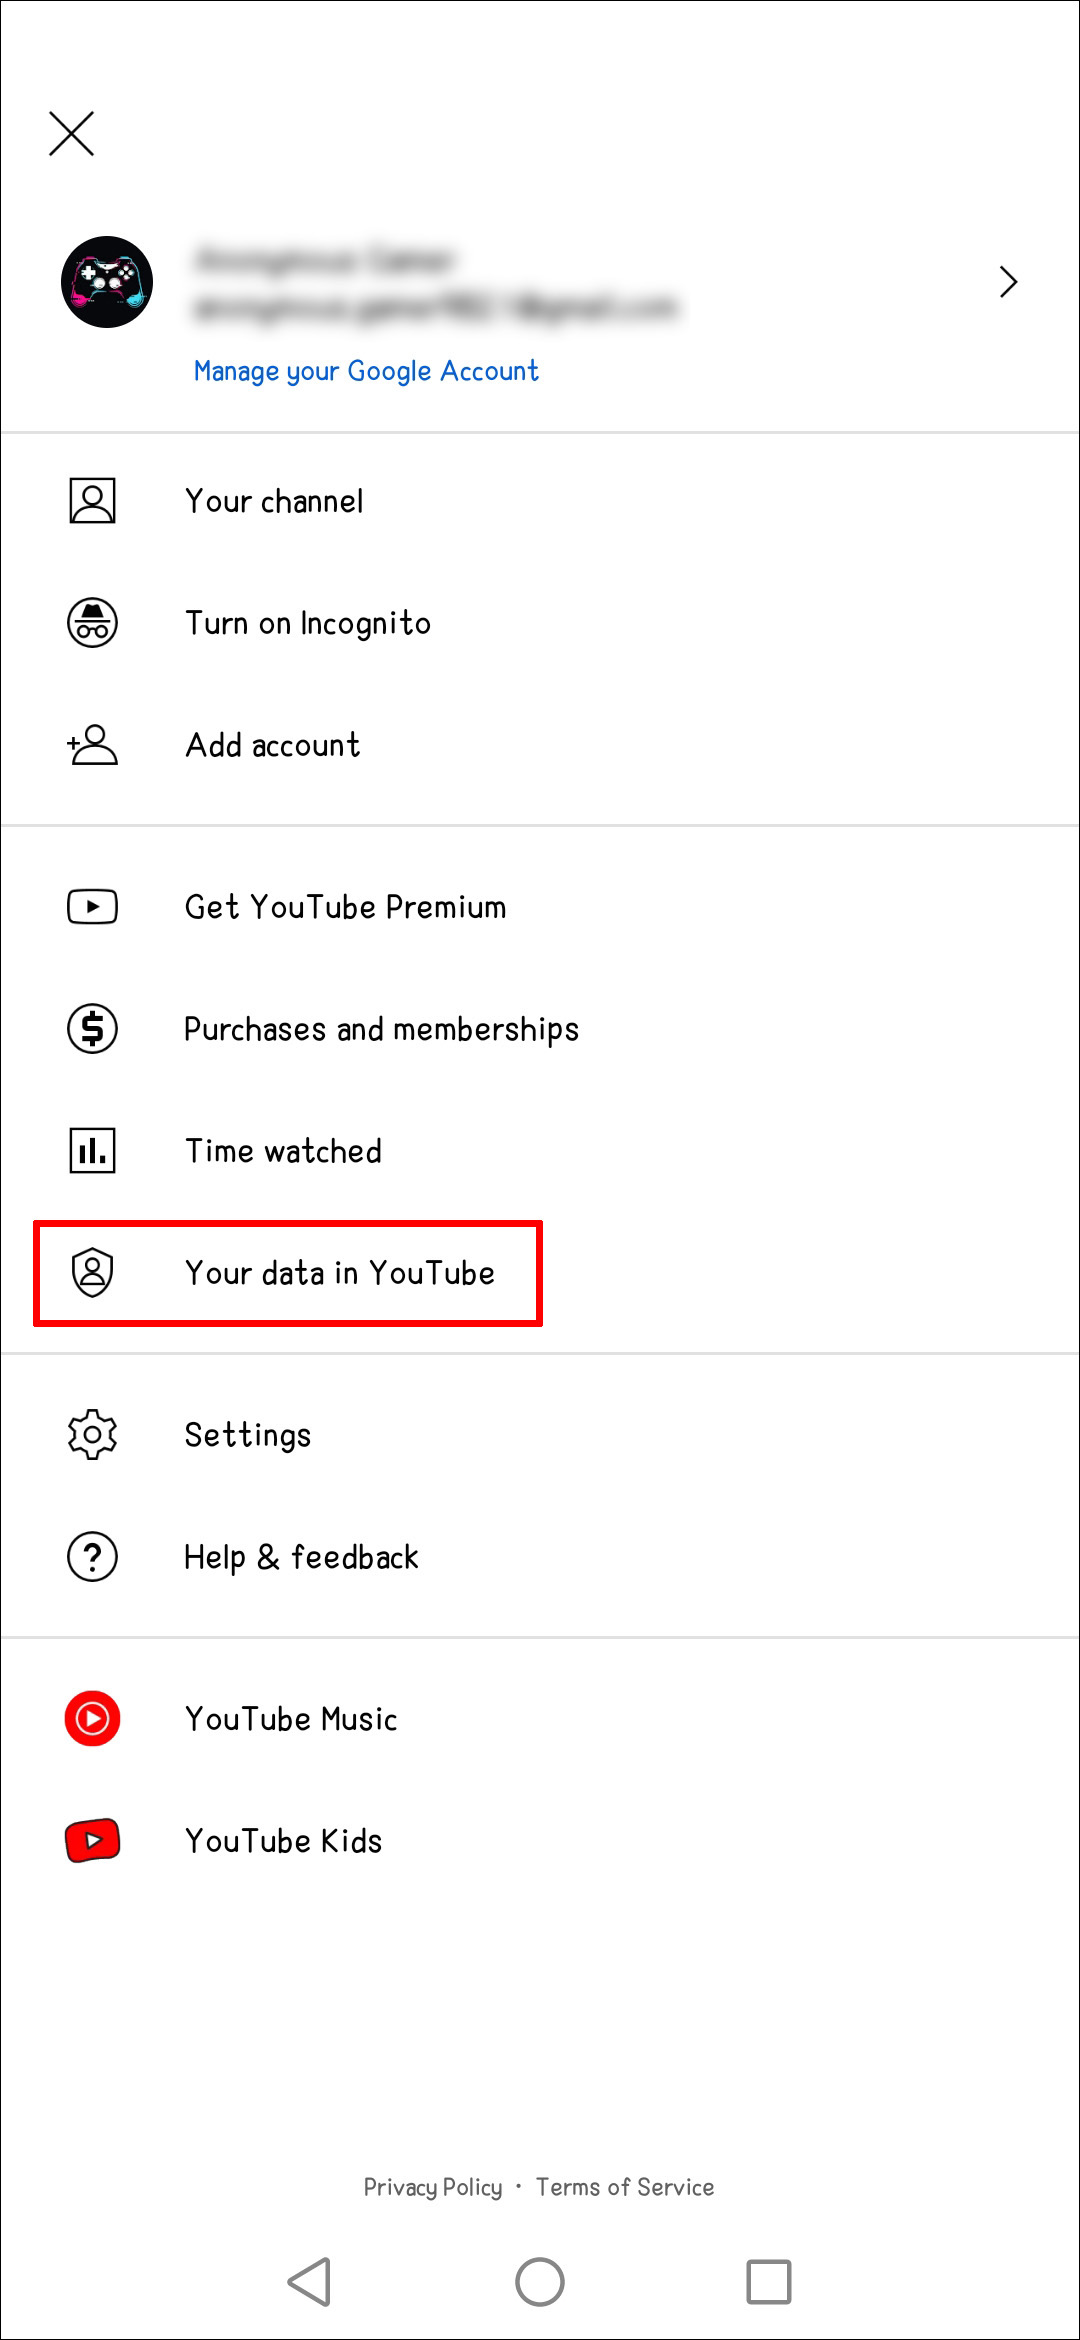Tap the YouTube Premium play icon

pos(92,907)
